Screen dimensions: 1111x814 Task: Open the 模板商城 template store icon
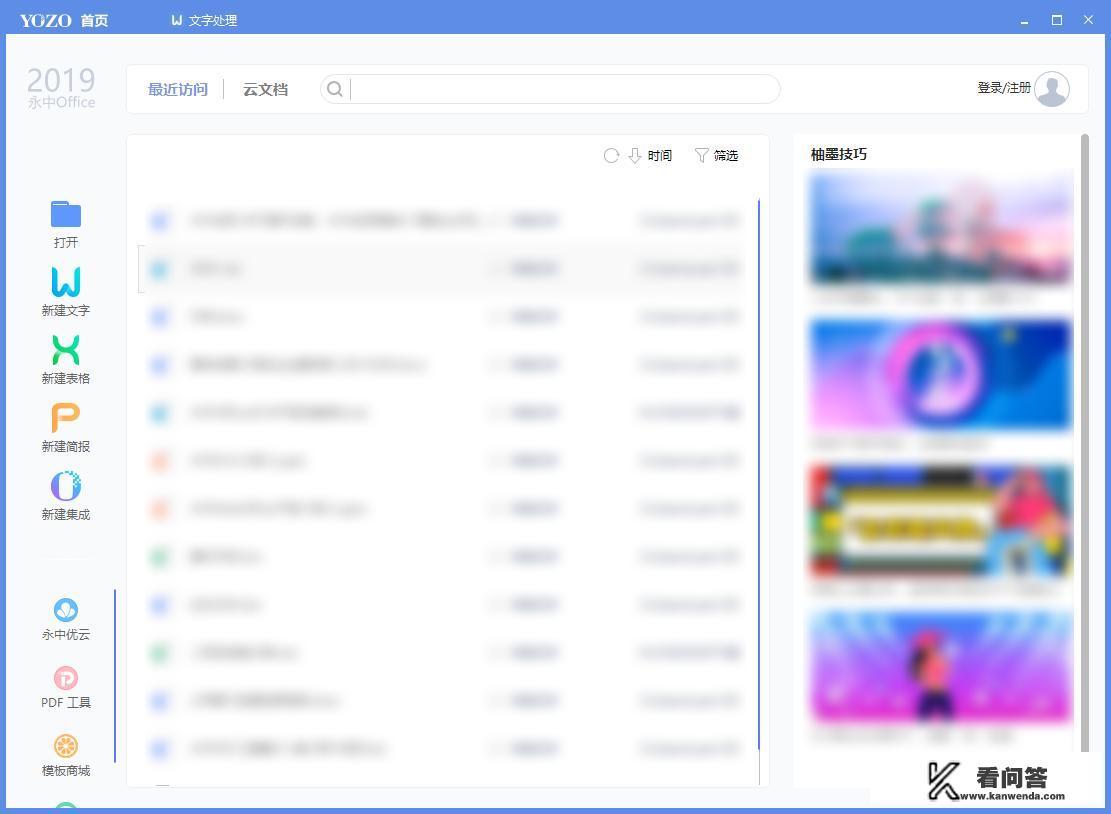click(x=65, y=745)
